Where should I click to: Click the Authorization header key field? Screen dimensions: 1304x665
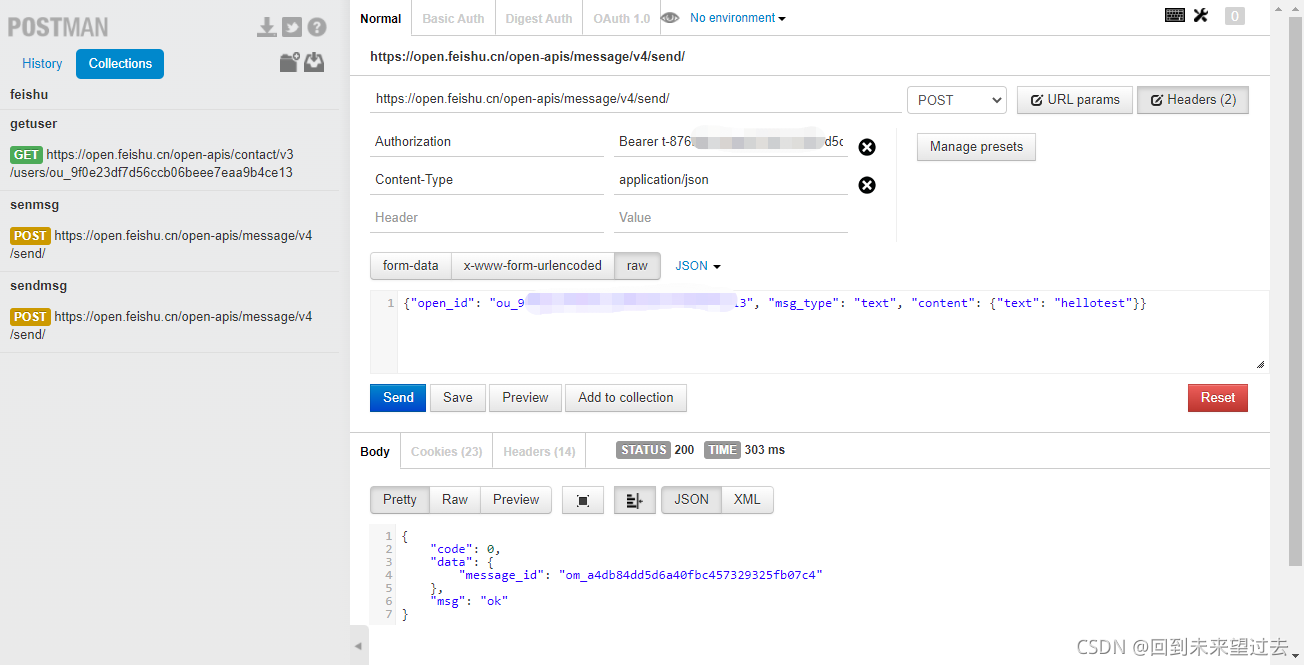[487, 142]
